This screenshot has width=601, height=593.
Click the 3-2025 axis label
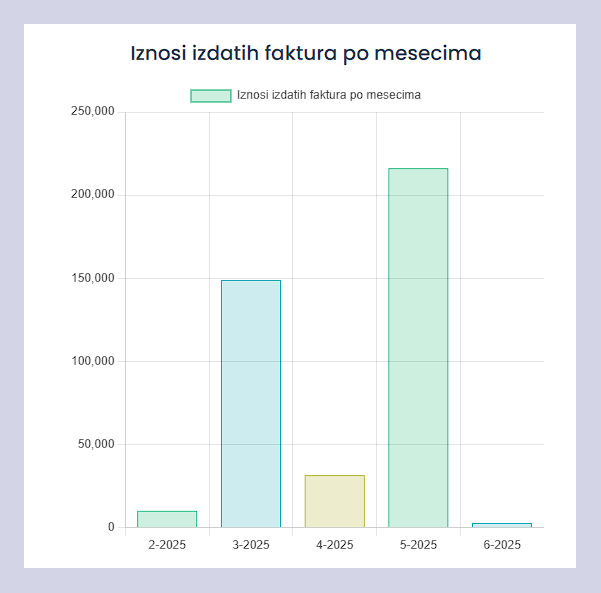point(251,545)
